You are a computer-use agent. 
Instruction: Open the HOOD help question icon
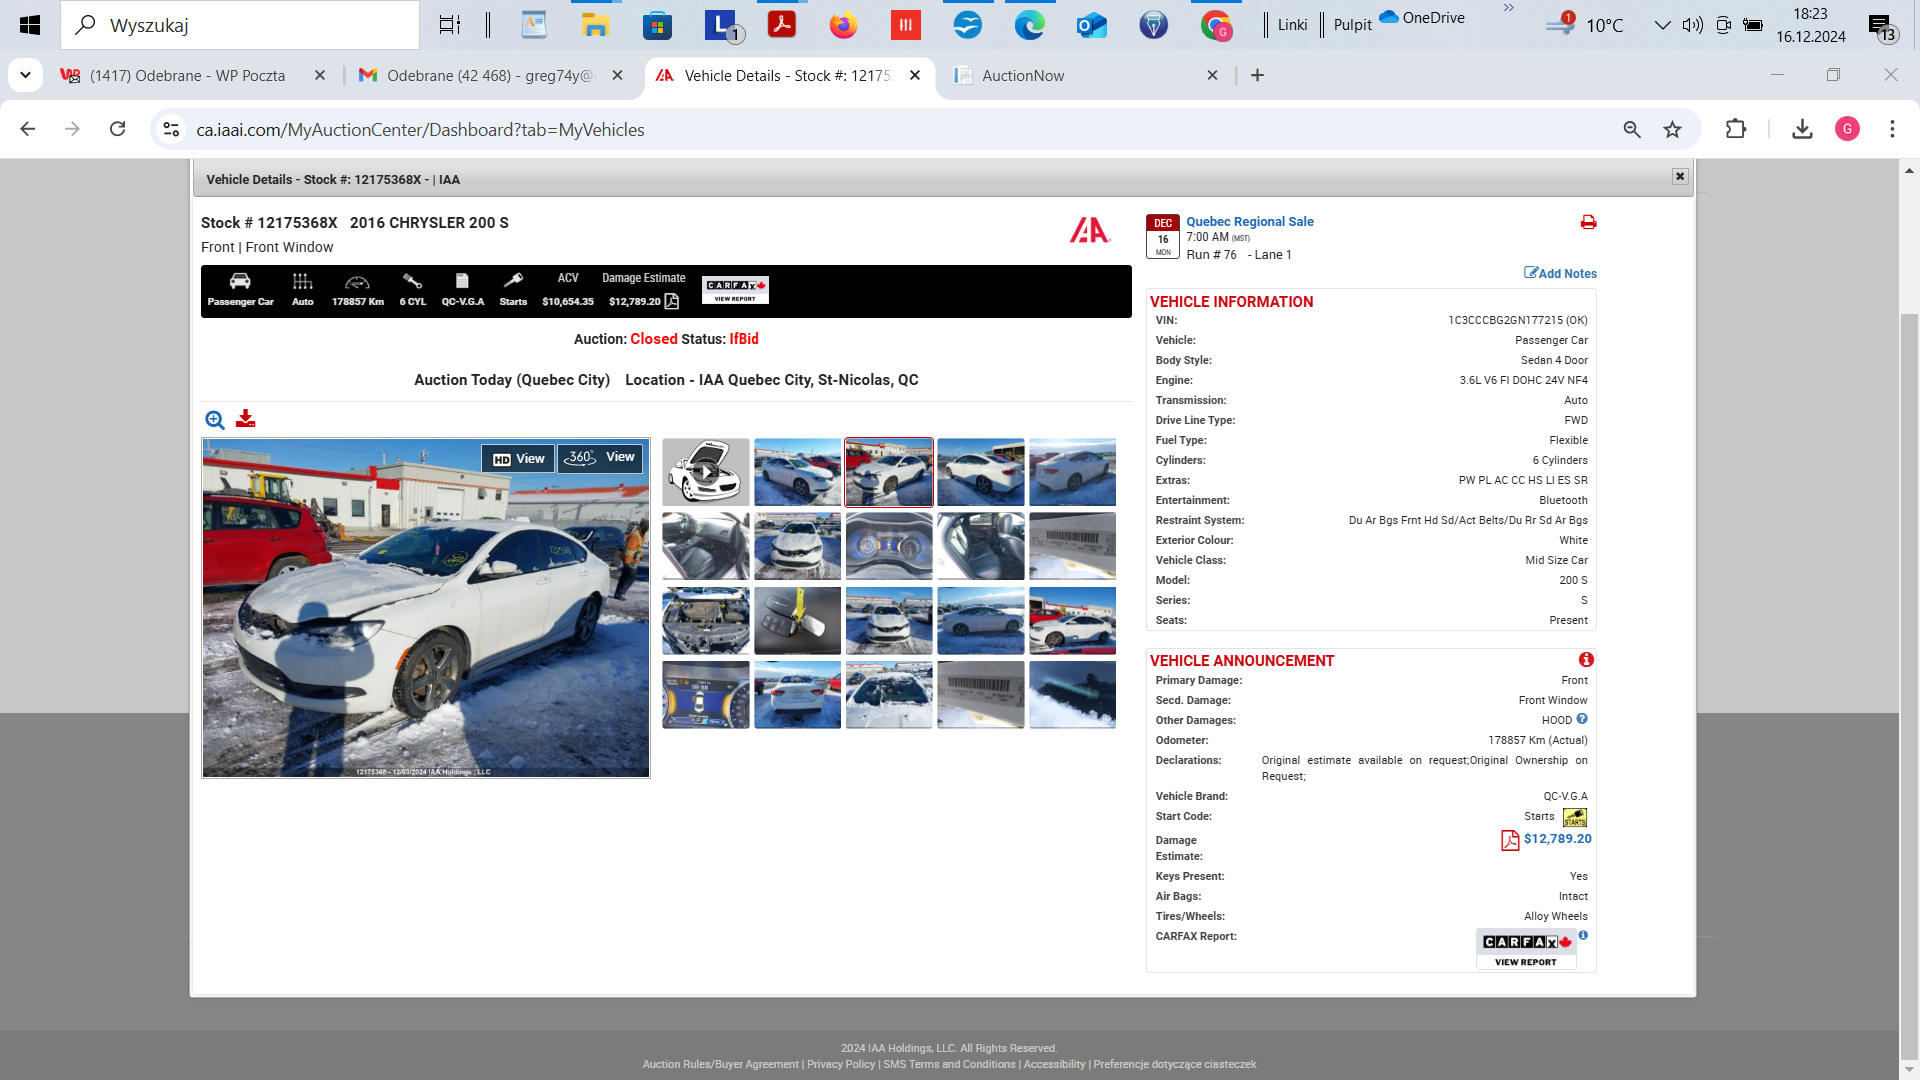pyautogui.click(x=1582, y=719)
